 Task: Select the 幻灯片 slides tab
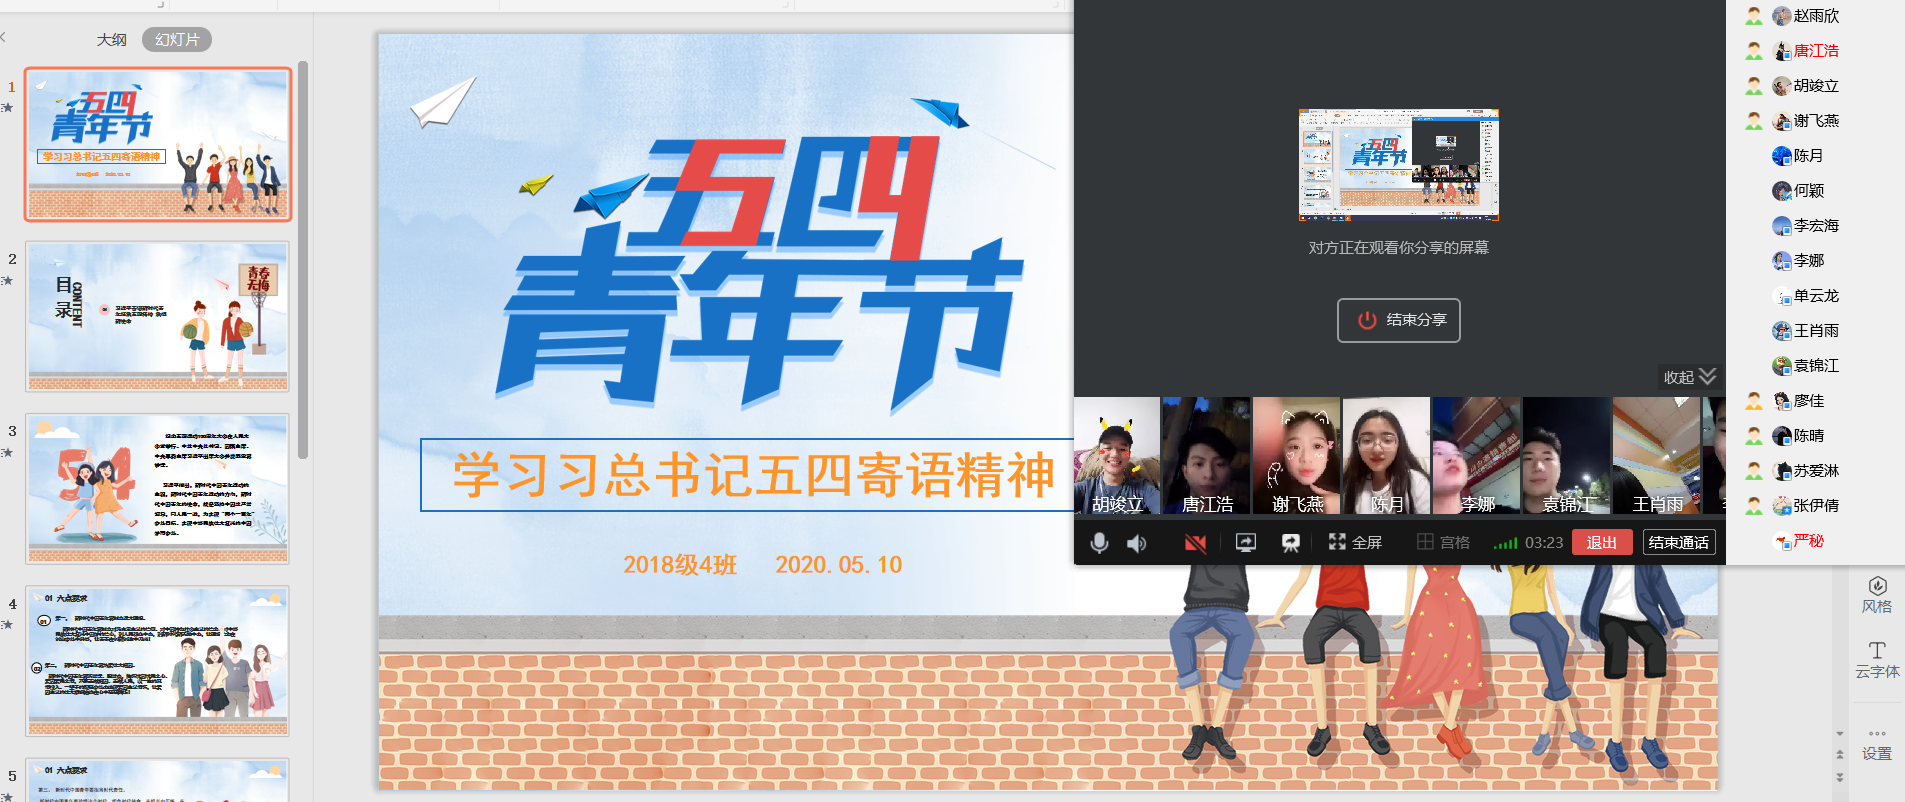pos(177,40)
